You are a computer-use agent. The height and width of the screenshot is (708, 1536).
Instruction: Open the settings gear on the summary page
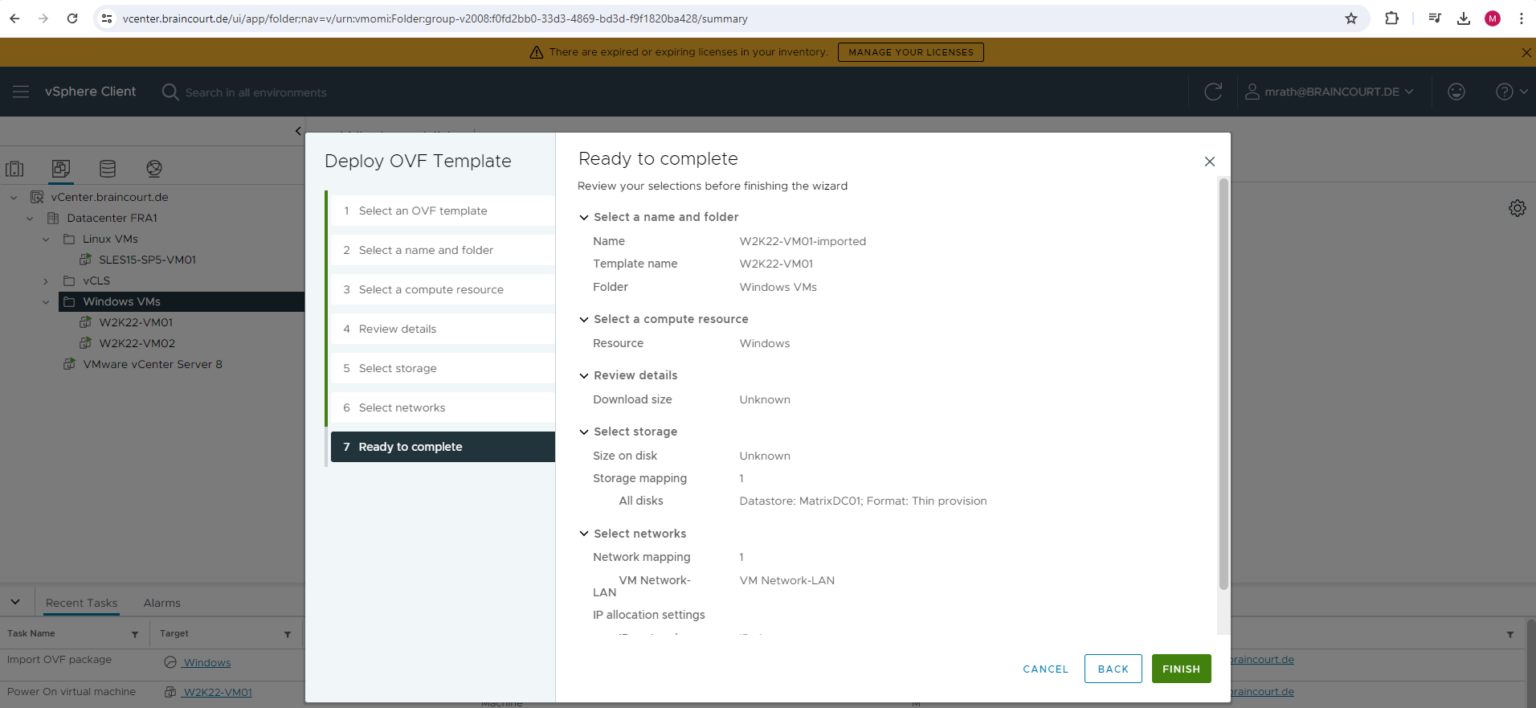[1517, 207]
